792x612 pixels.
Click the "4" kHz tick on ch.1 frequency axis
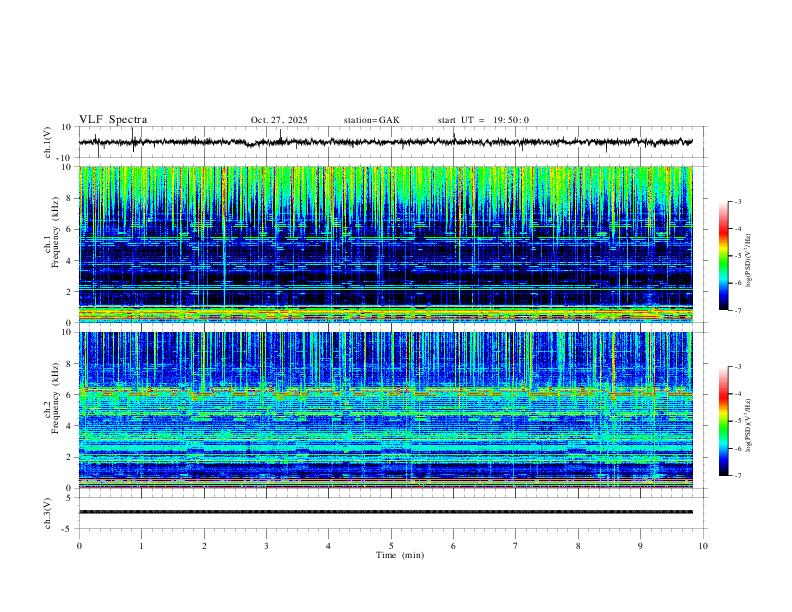(70, 261)
